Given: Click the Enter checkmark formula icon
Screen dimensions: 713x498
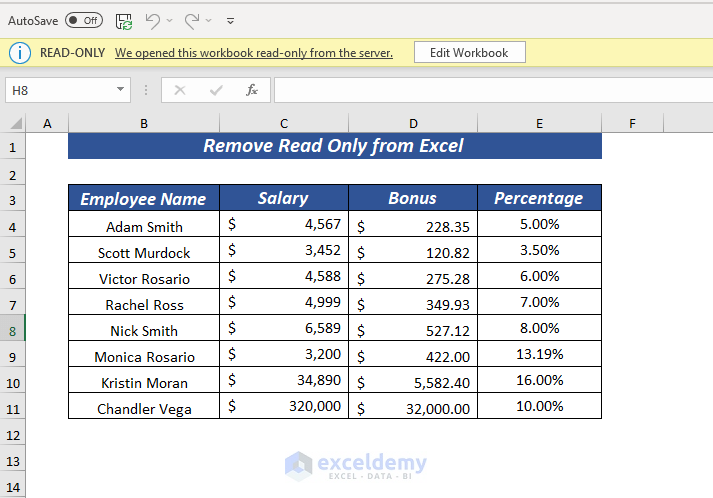Looking at the screenshot, I should coord(216,90).
